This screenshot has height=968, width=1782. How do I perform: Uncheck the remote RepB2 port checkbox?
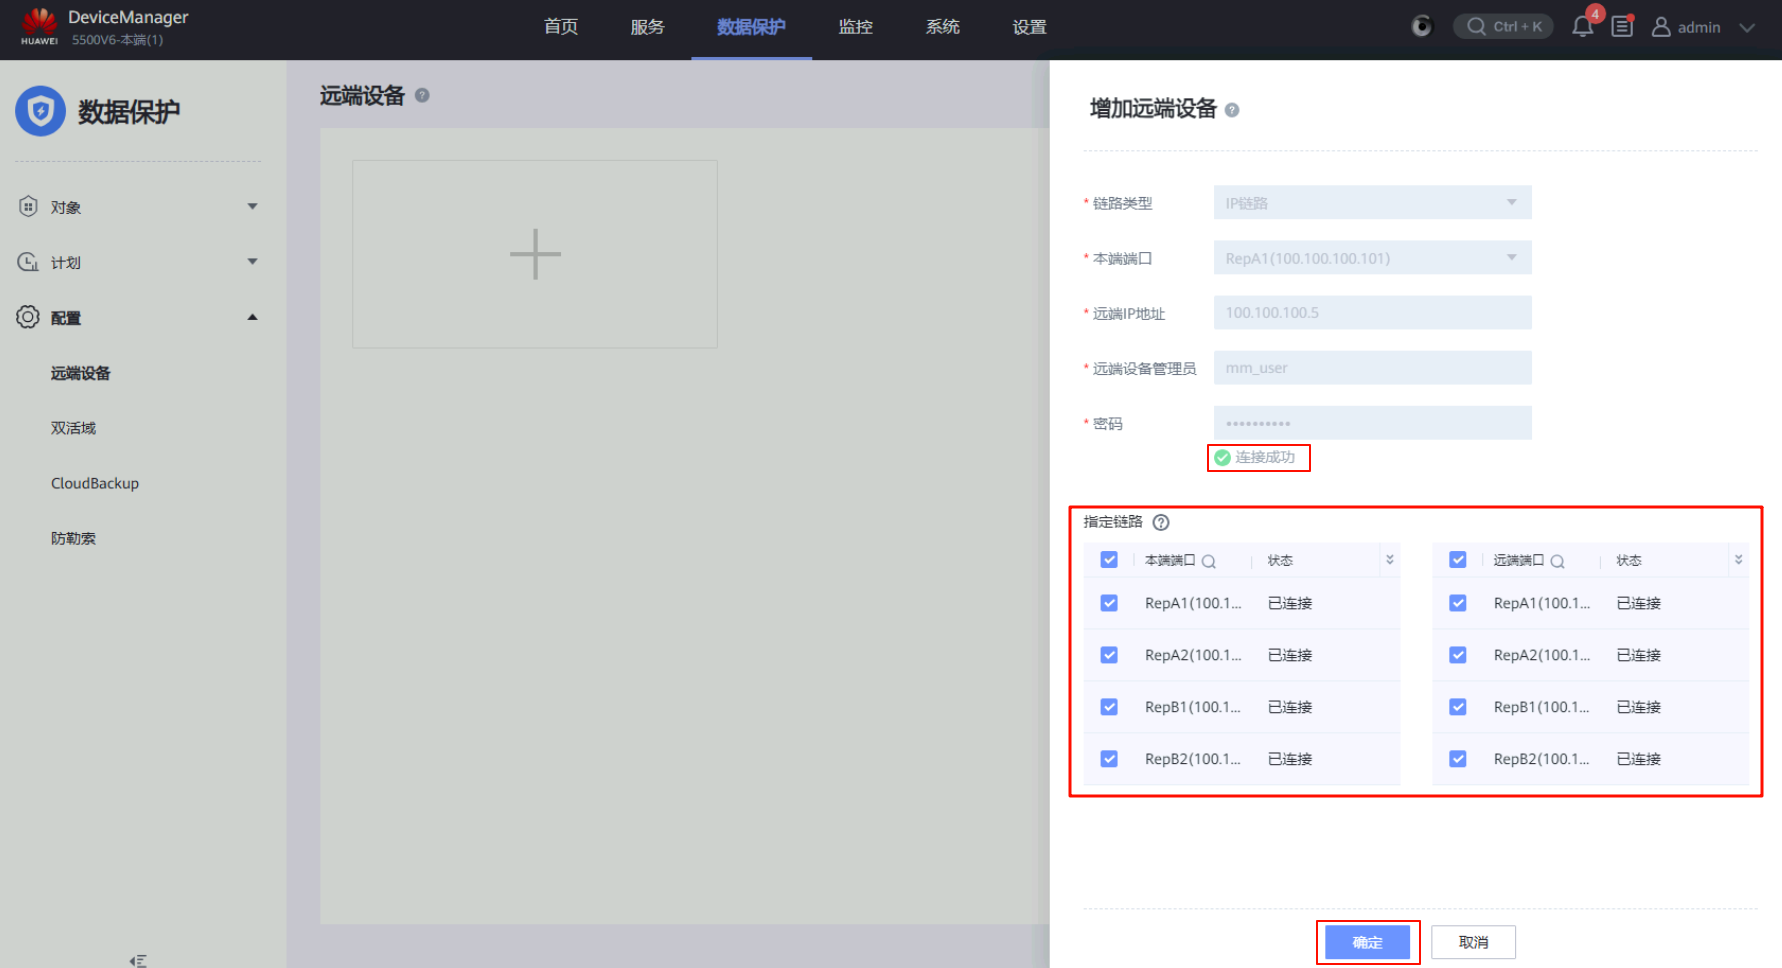coord(1458,759)
